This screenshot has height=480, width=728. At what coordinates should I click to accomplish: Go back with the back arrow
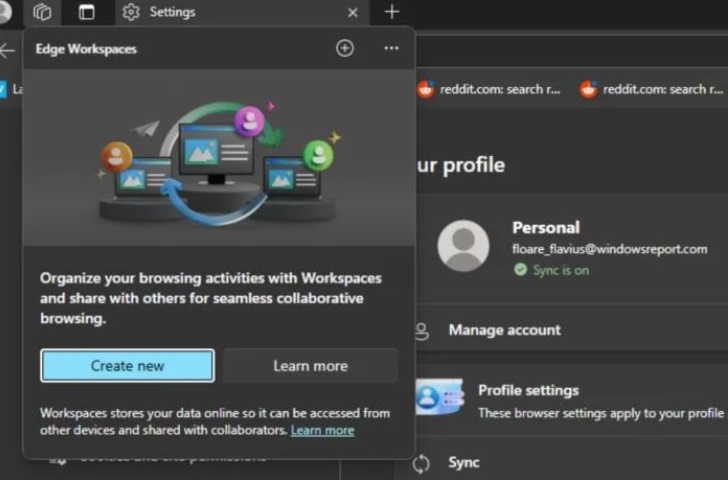(x=7, y=51)
